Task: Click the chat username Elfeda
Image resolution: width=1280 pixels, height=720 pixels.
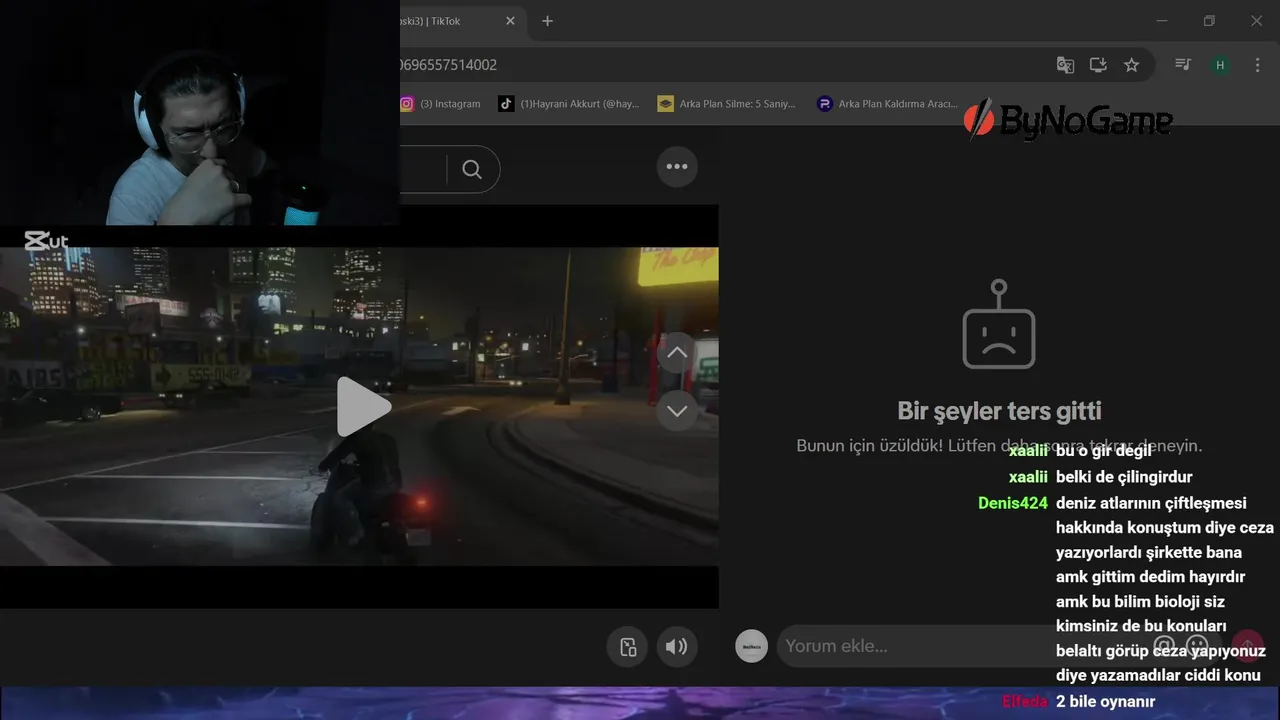Action: coord(1025,701)
